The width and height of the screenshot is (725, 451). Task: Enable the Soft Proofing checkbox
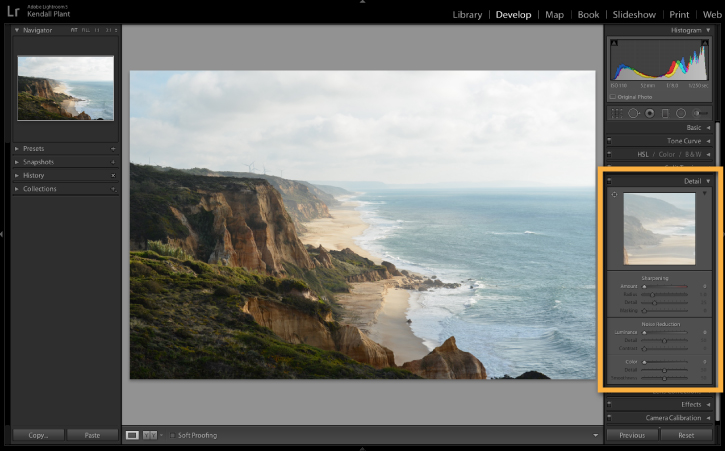(x=172, y=435)
